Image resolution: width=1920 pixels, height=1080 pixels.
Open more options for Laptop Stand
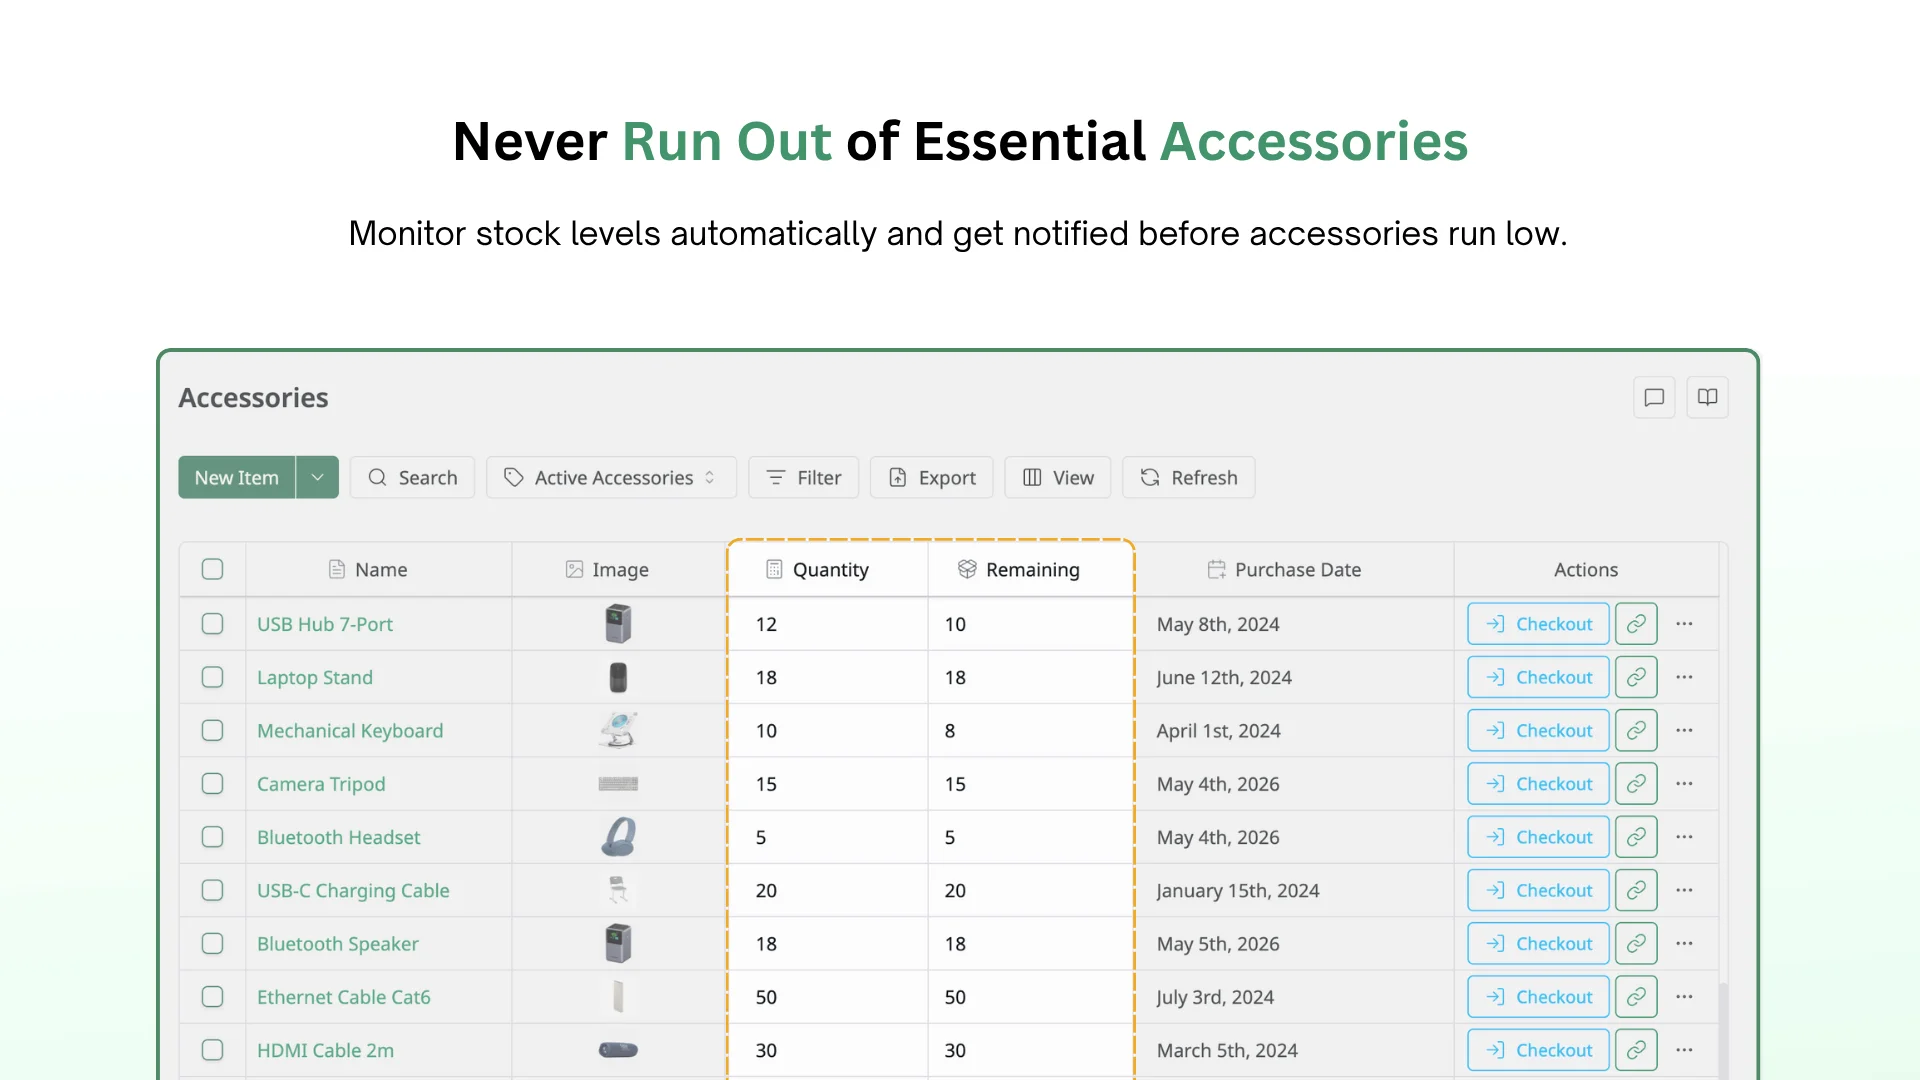1684,677
